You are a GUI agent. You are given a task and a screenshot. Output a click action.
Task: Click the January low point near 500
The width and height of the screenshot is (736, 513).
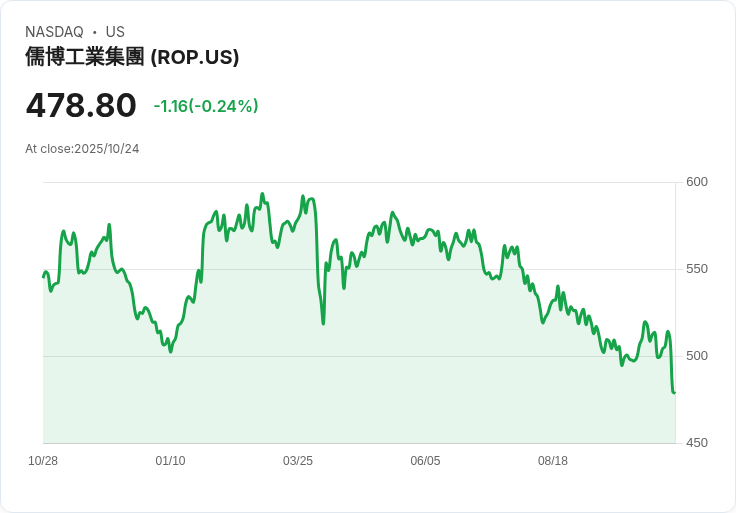[x=170, y=351]
